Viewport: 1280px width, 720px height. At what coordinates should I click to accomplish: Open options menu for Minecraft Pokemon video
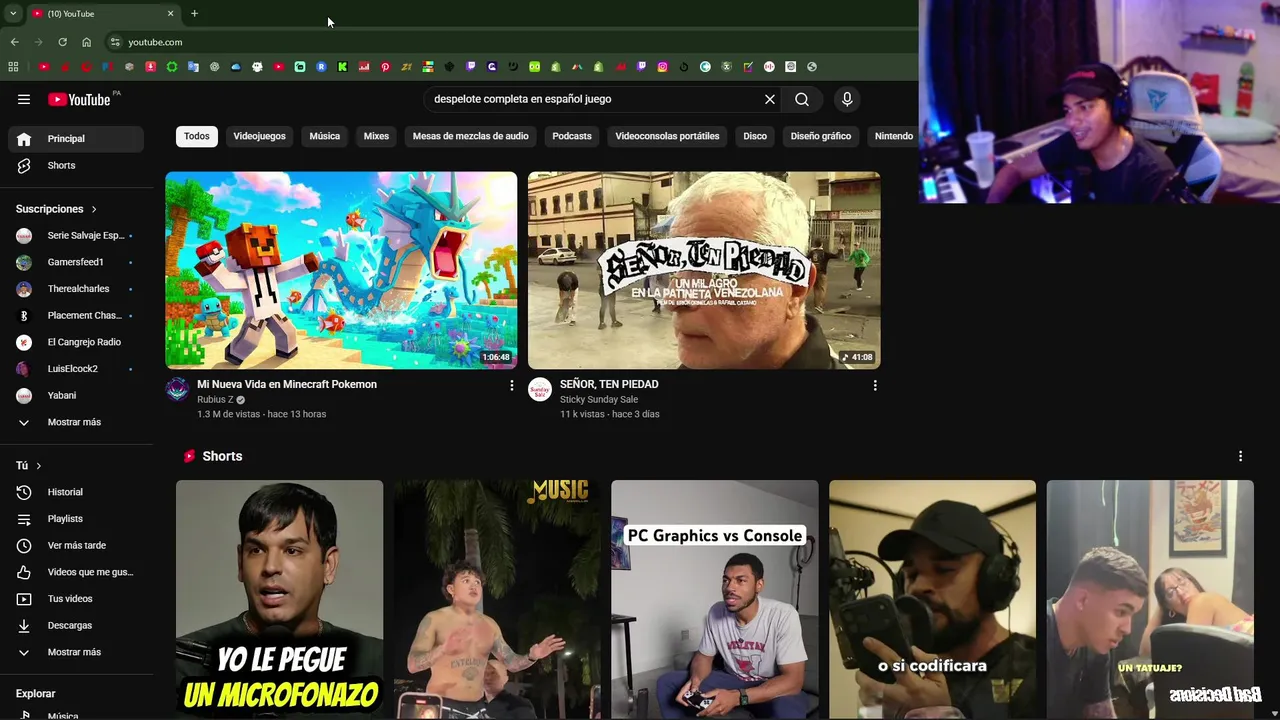(x=512, y=385)
